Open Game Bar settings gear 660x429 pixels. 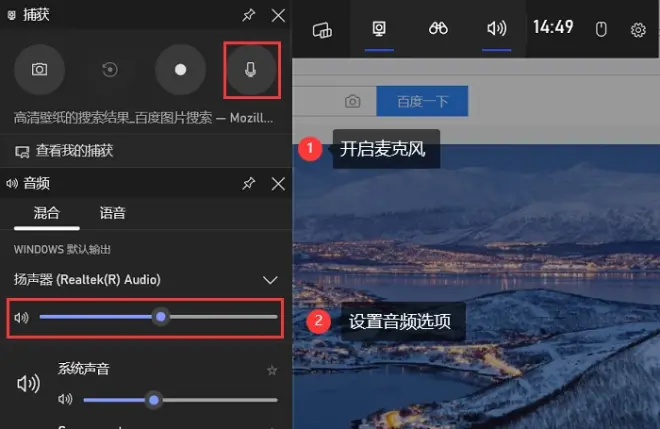tap(638, 30)
